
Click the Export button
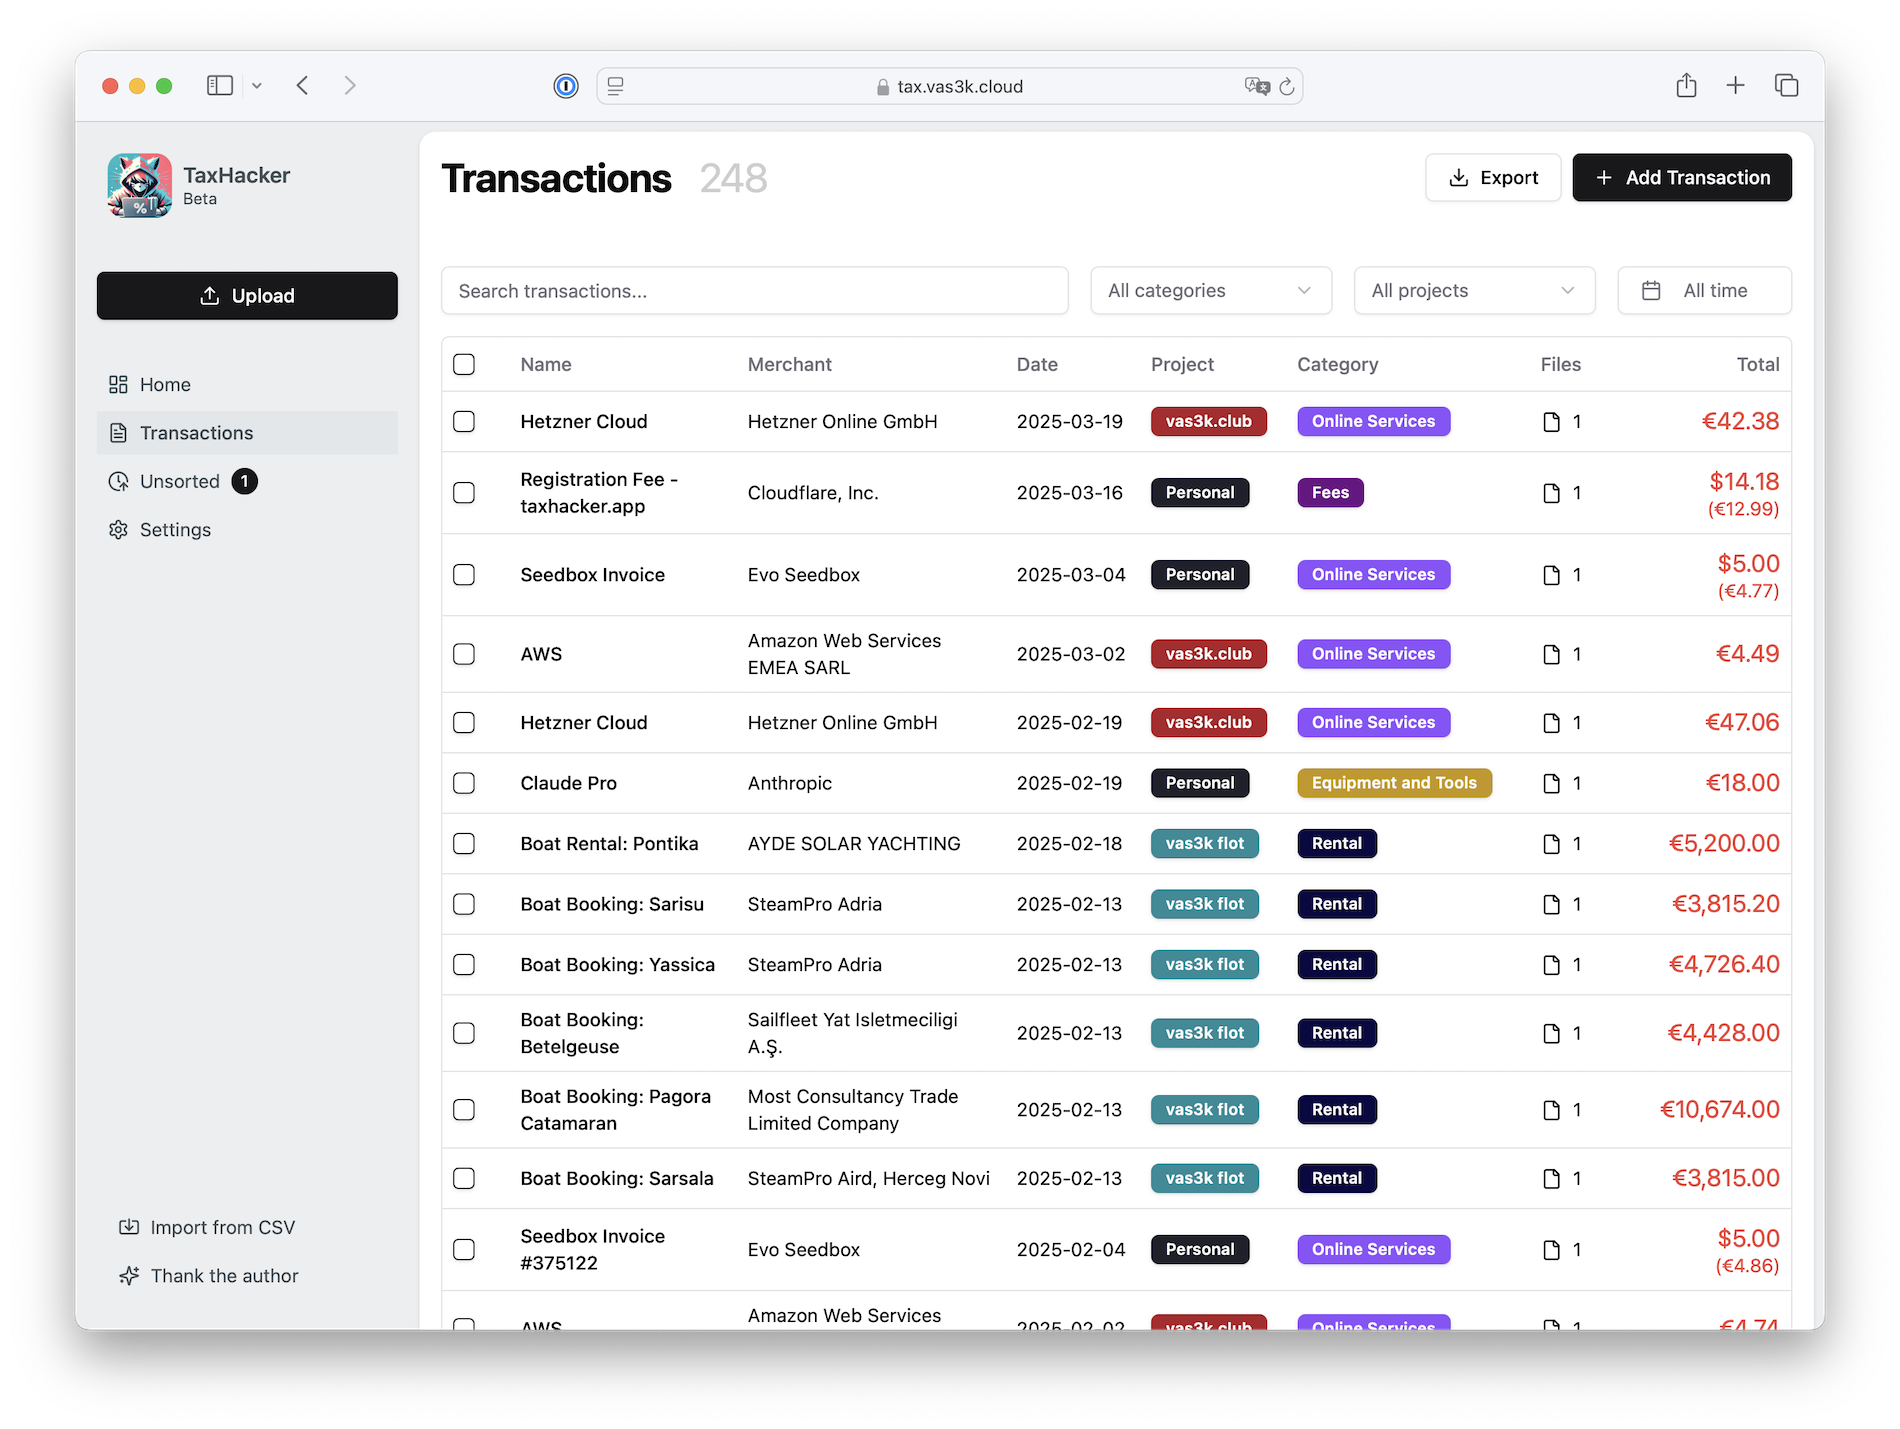click(x=1493, y=178)
